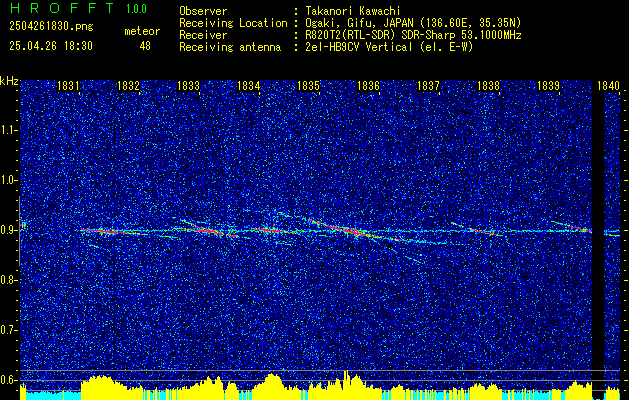Click the 1833 time marker

189,86
